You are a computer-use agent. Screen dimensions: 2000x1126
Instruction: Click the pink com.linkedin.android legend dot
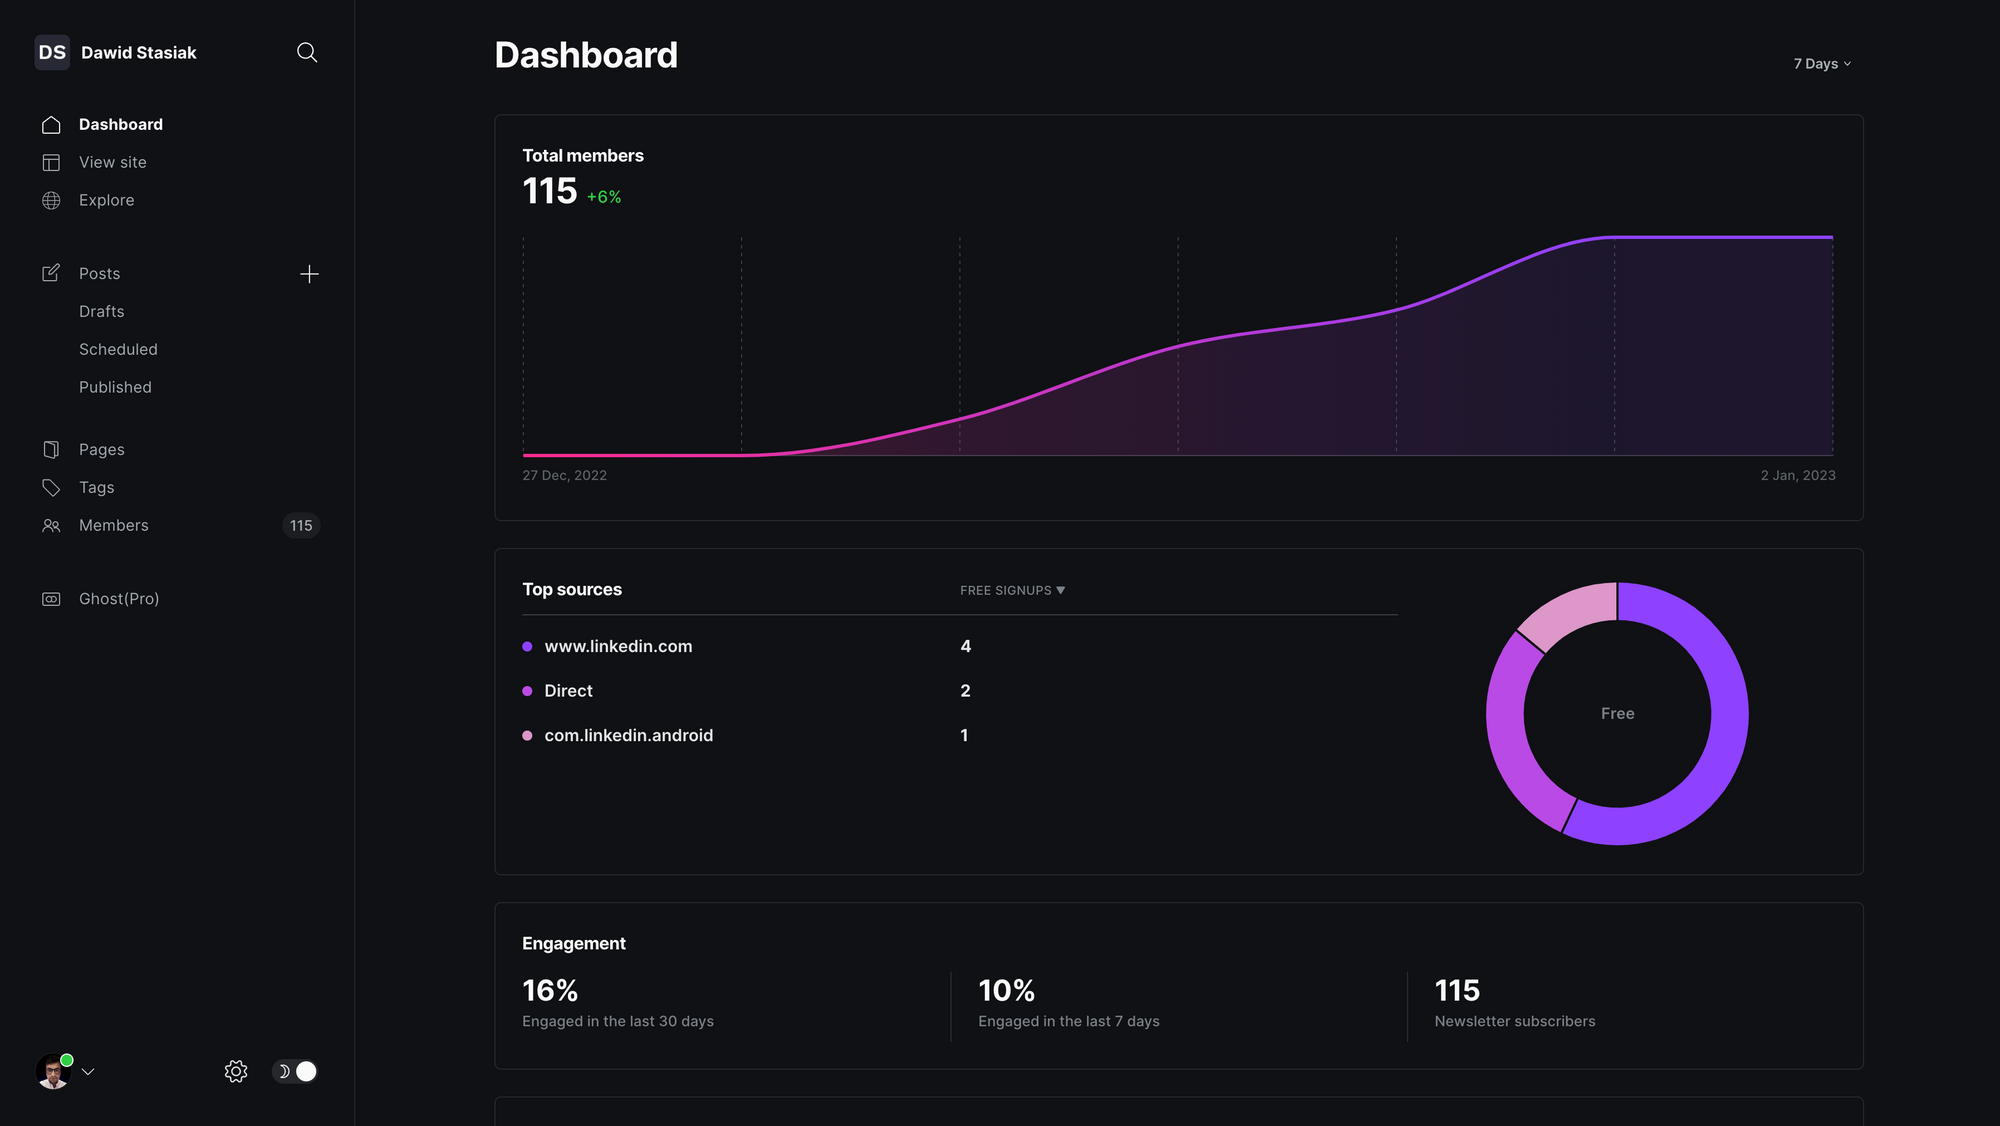point(527,736)
